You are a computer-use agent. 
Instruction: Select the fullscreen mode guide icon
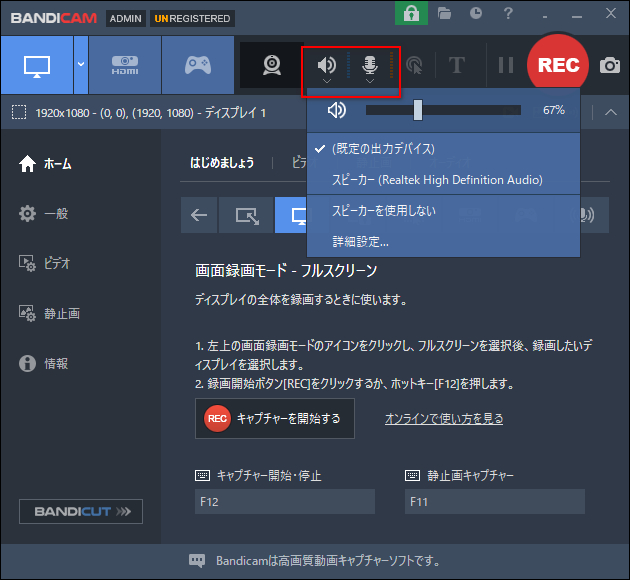(x=291, y=215)
